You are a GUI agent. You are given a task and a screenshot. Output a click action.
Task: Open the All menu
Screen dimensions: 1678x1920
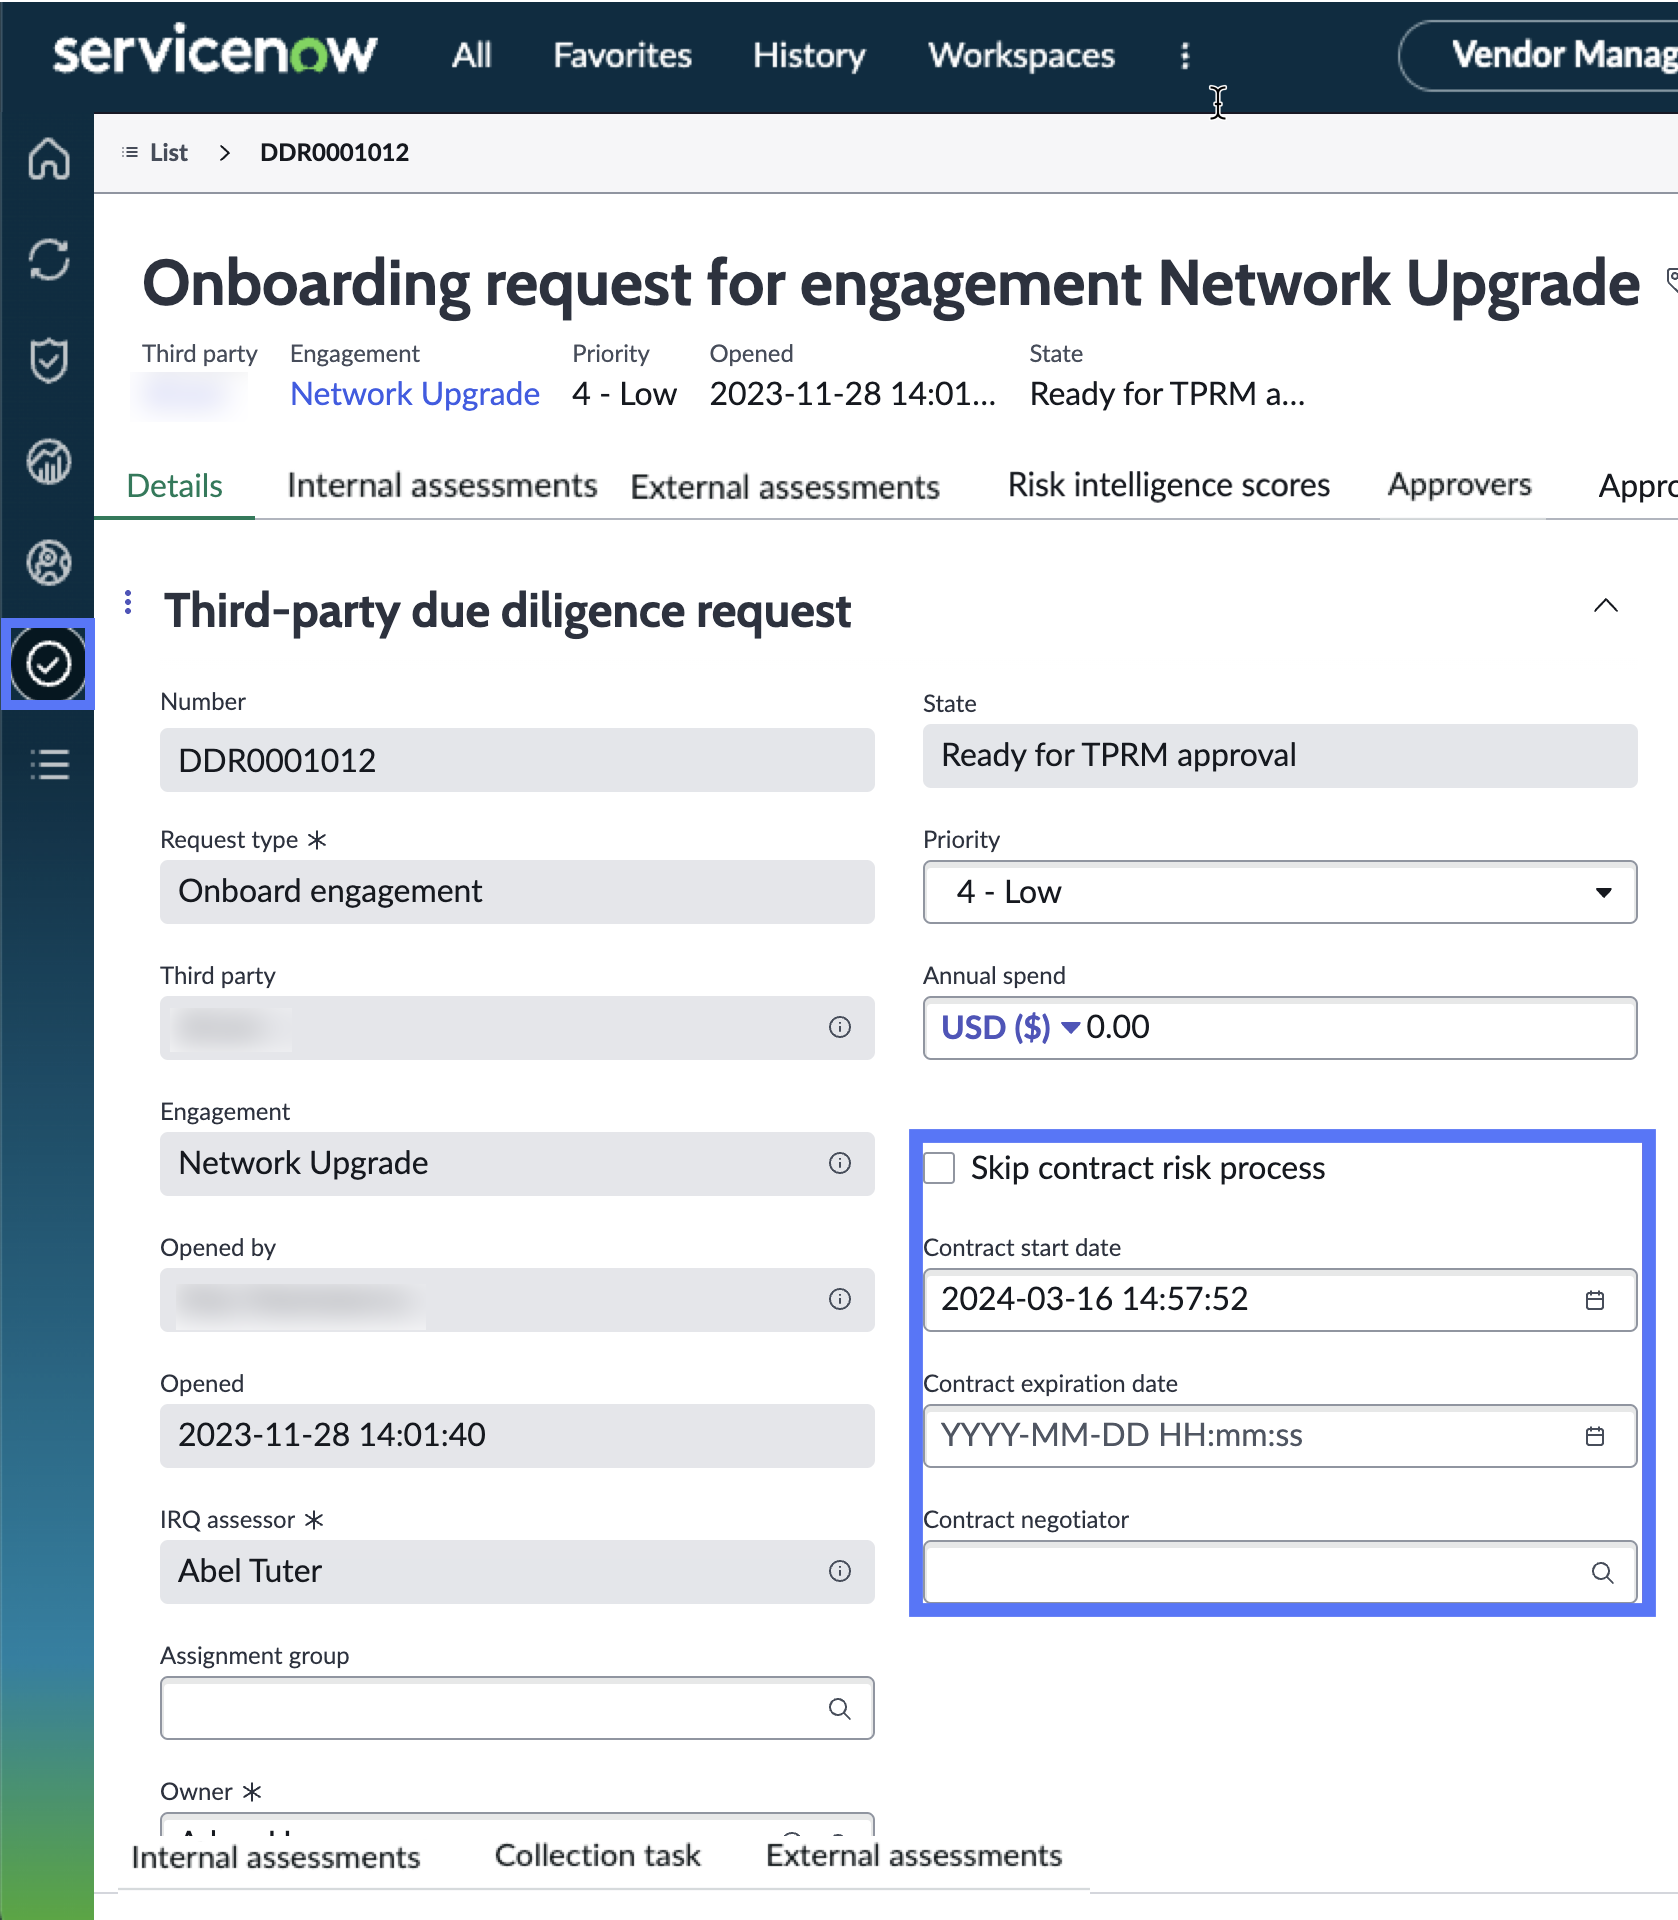click(x=472, y=55)
